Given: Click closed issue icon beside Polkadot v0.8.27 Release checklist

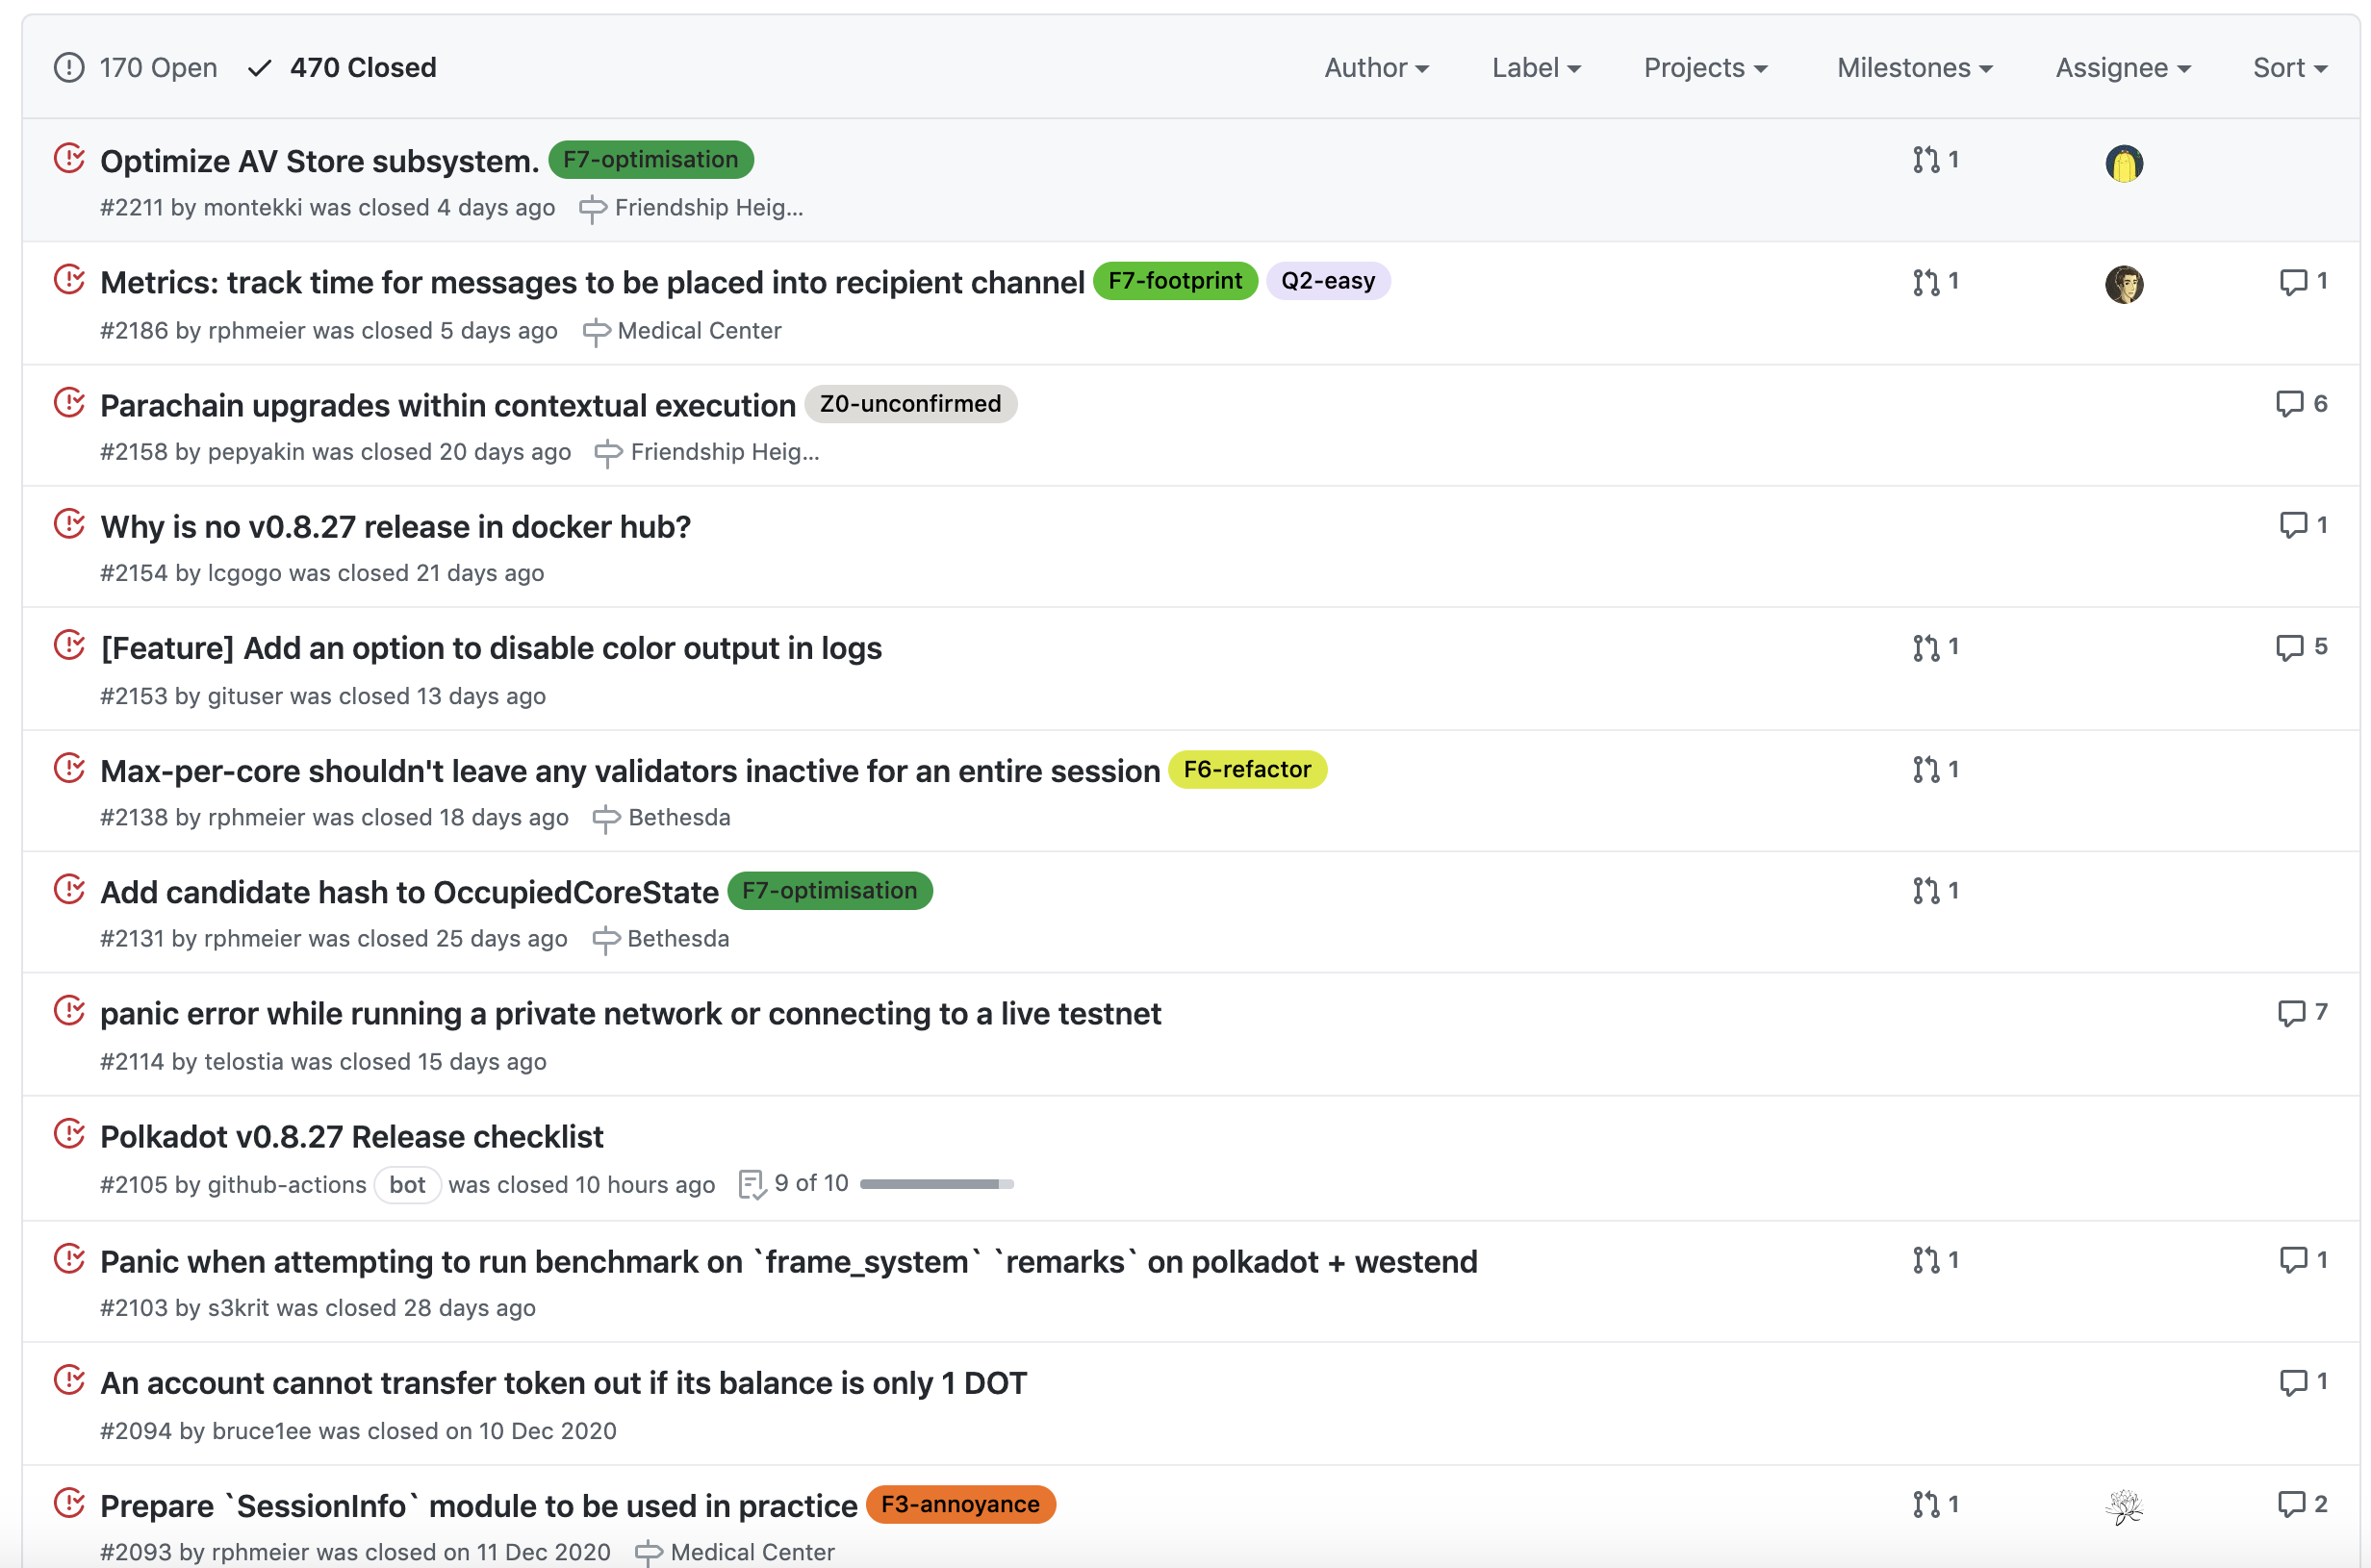Looking at the screenshot, I should click(x=69, y=1134).
